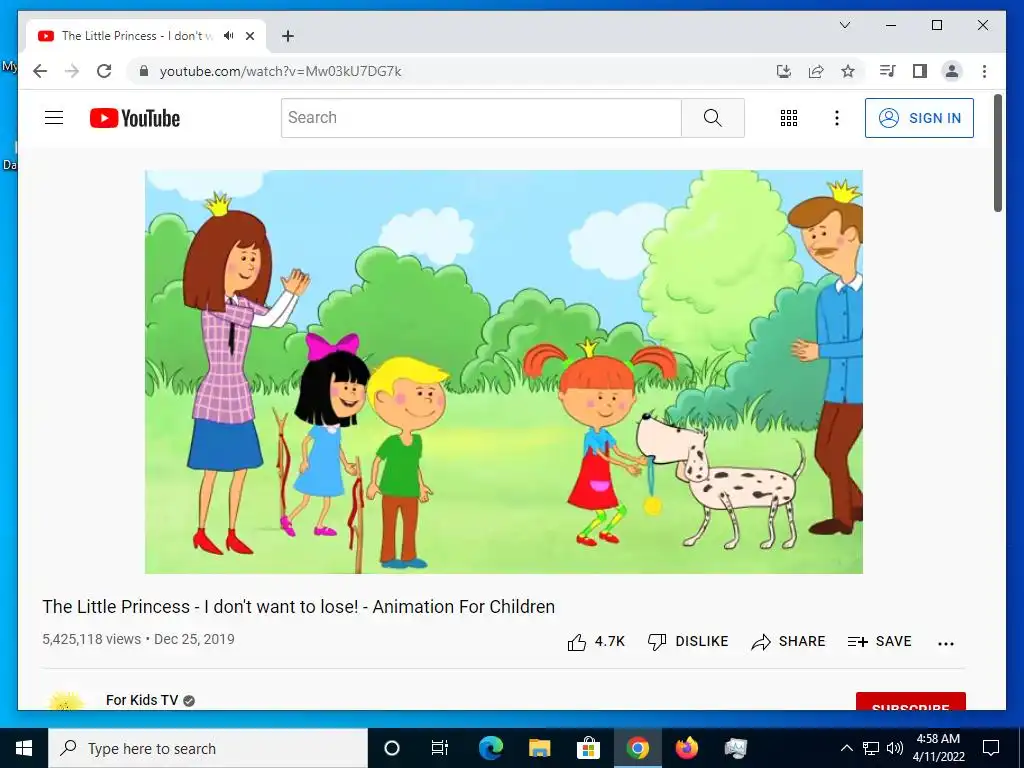Image resolution: width=1024 pixels, height=768 pixels.
Task: Show hidden tray icons chevron
Action: point(846,748)
